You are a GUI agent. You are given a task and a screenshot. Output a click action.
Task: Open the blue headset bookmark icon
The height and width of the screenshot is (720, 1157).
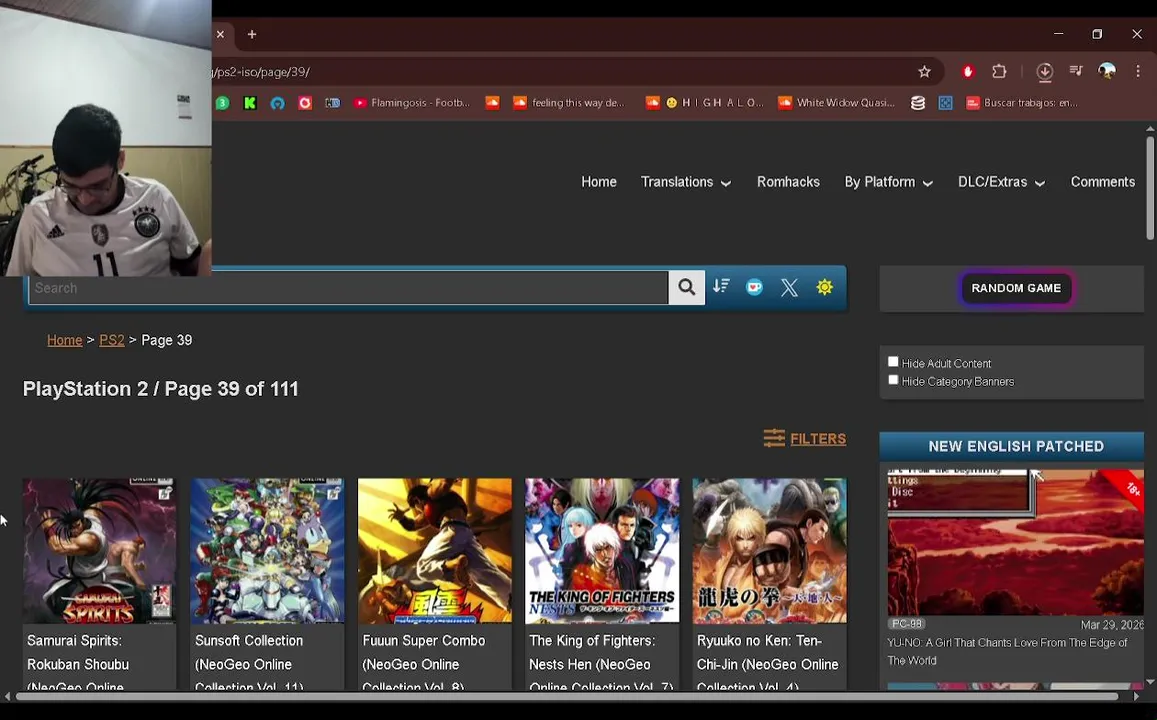pyautogui.click(x=277, y=103)
